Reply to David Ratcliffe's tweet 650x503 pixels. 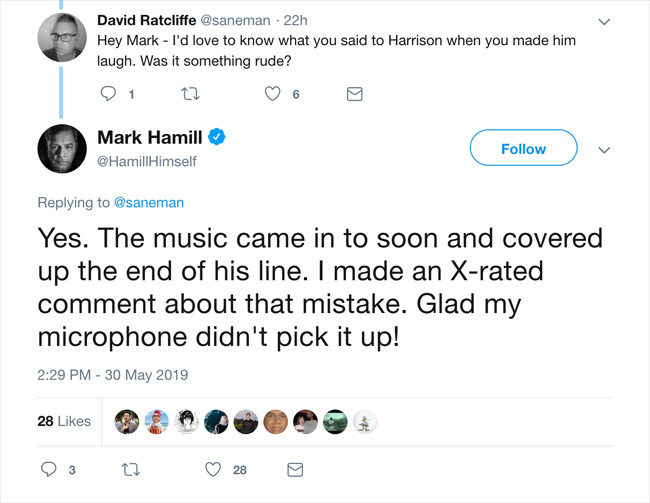[x=109, y=94]
